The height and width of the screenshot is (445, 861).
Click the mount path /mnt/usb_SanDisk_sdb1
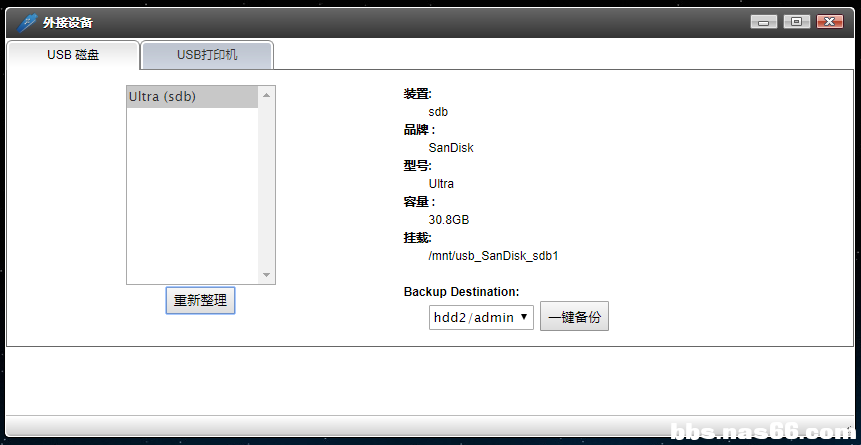point(493,256)
